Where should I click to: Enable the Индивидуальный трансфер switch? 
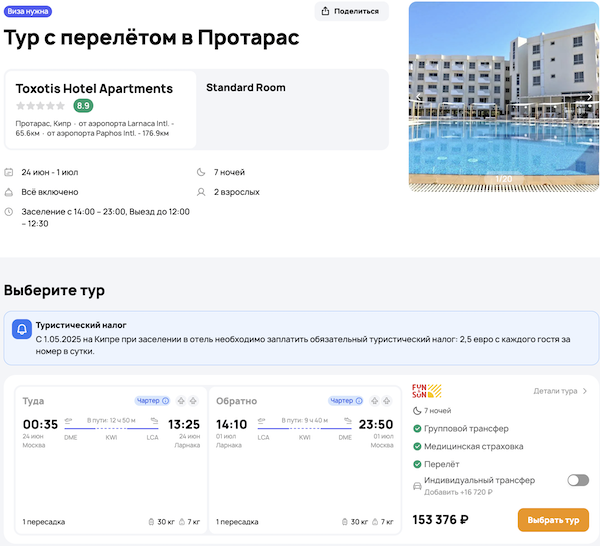pyautogui.click(x=578, y=480)
